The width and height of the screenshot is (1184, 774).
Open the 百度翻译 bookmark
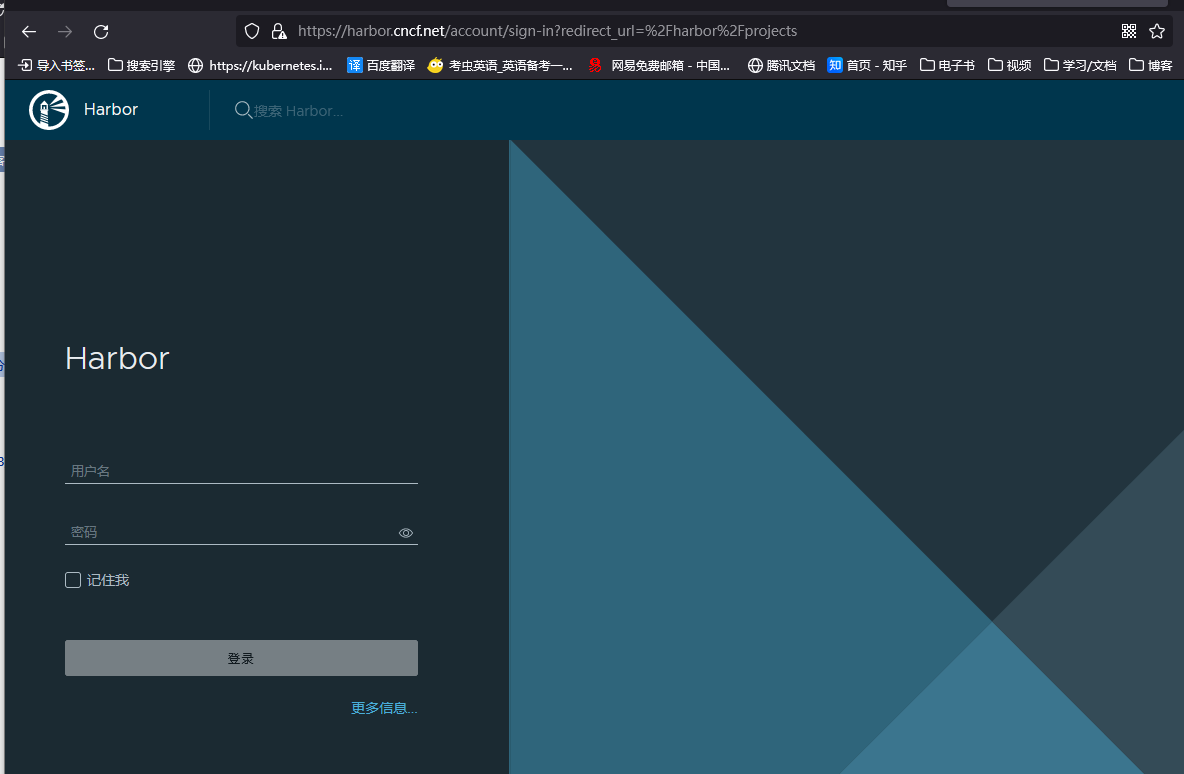[381, 66]
